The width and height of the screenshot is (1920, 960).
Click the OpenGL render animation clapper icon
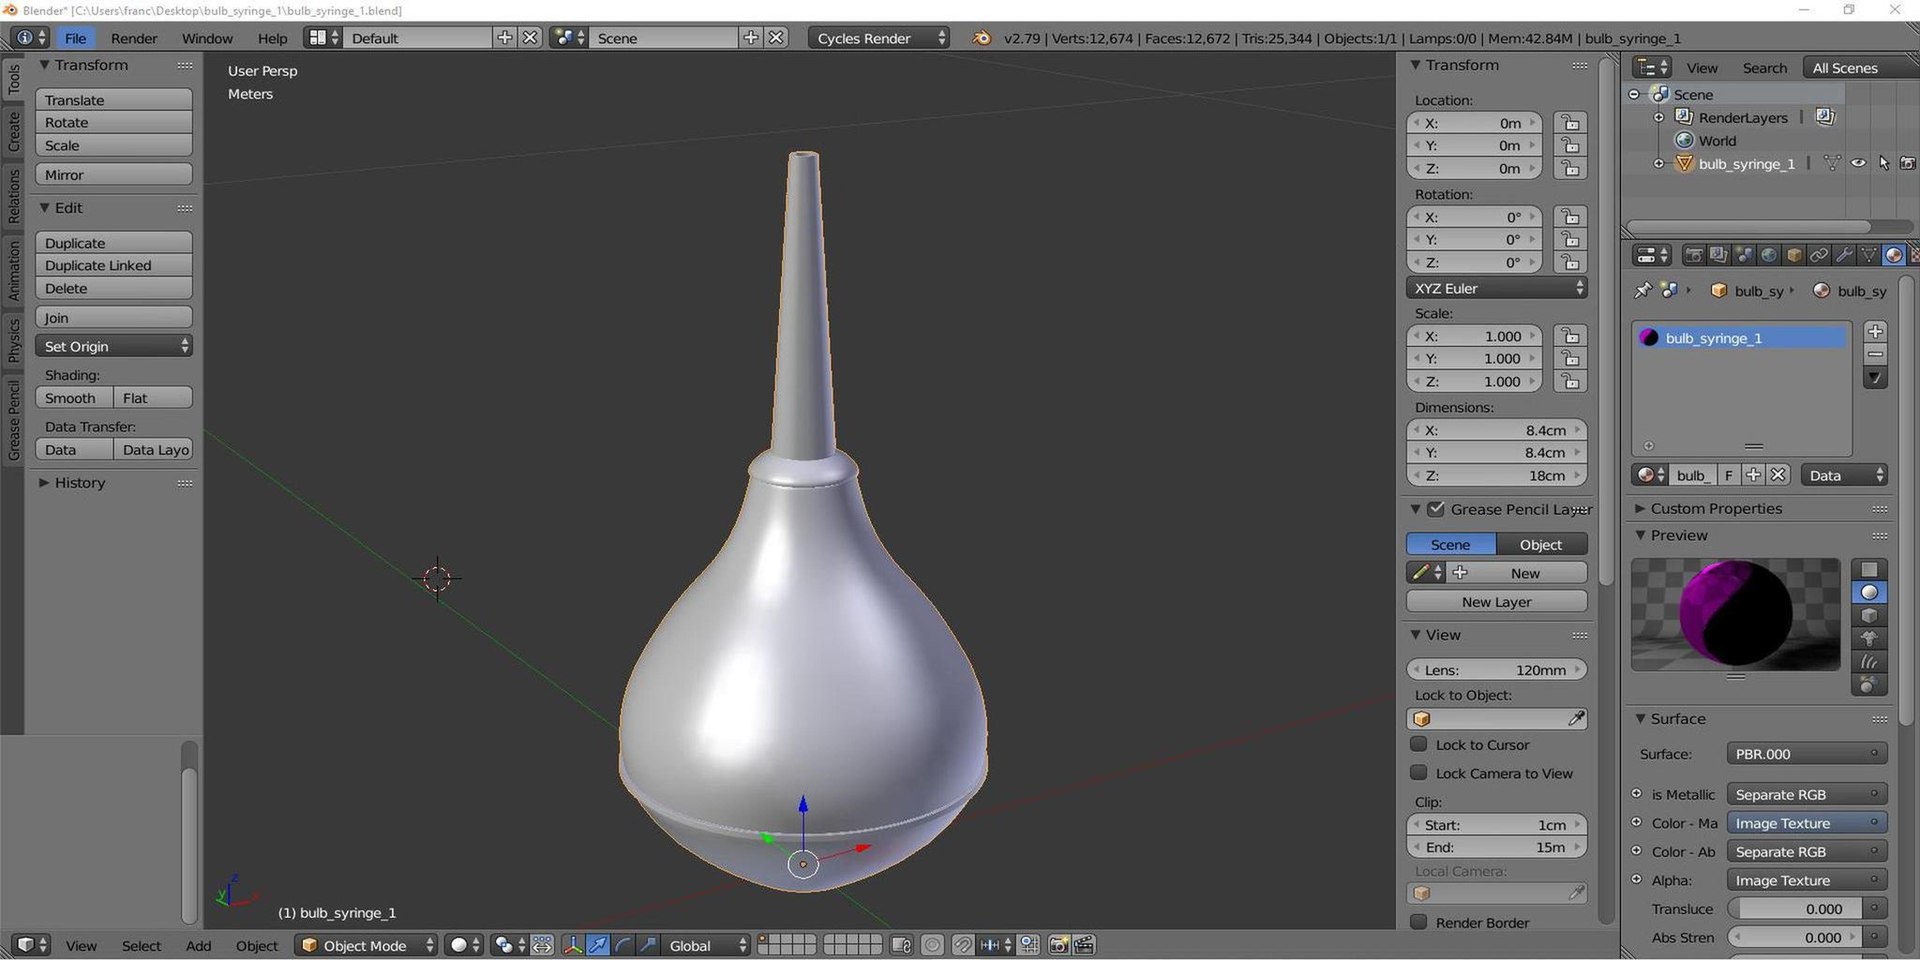tap(1084, 945)
